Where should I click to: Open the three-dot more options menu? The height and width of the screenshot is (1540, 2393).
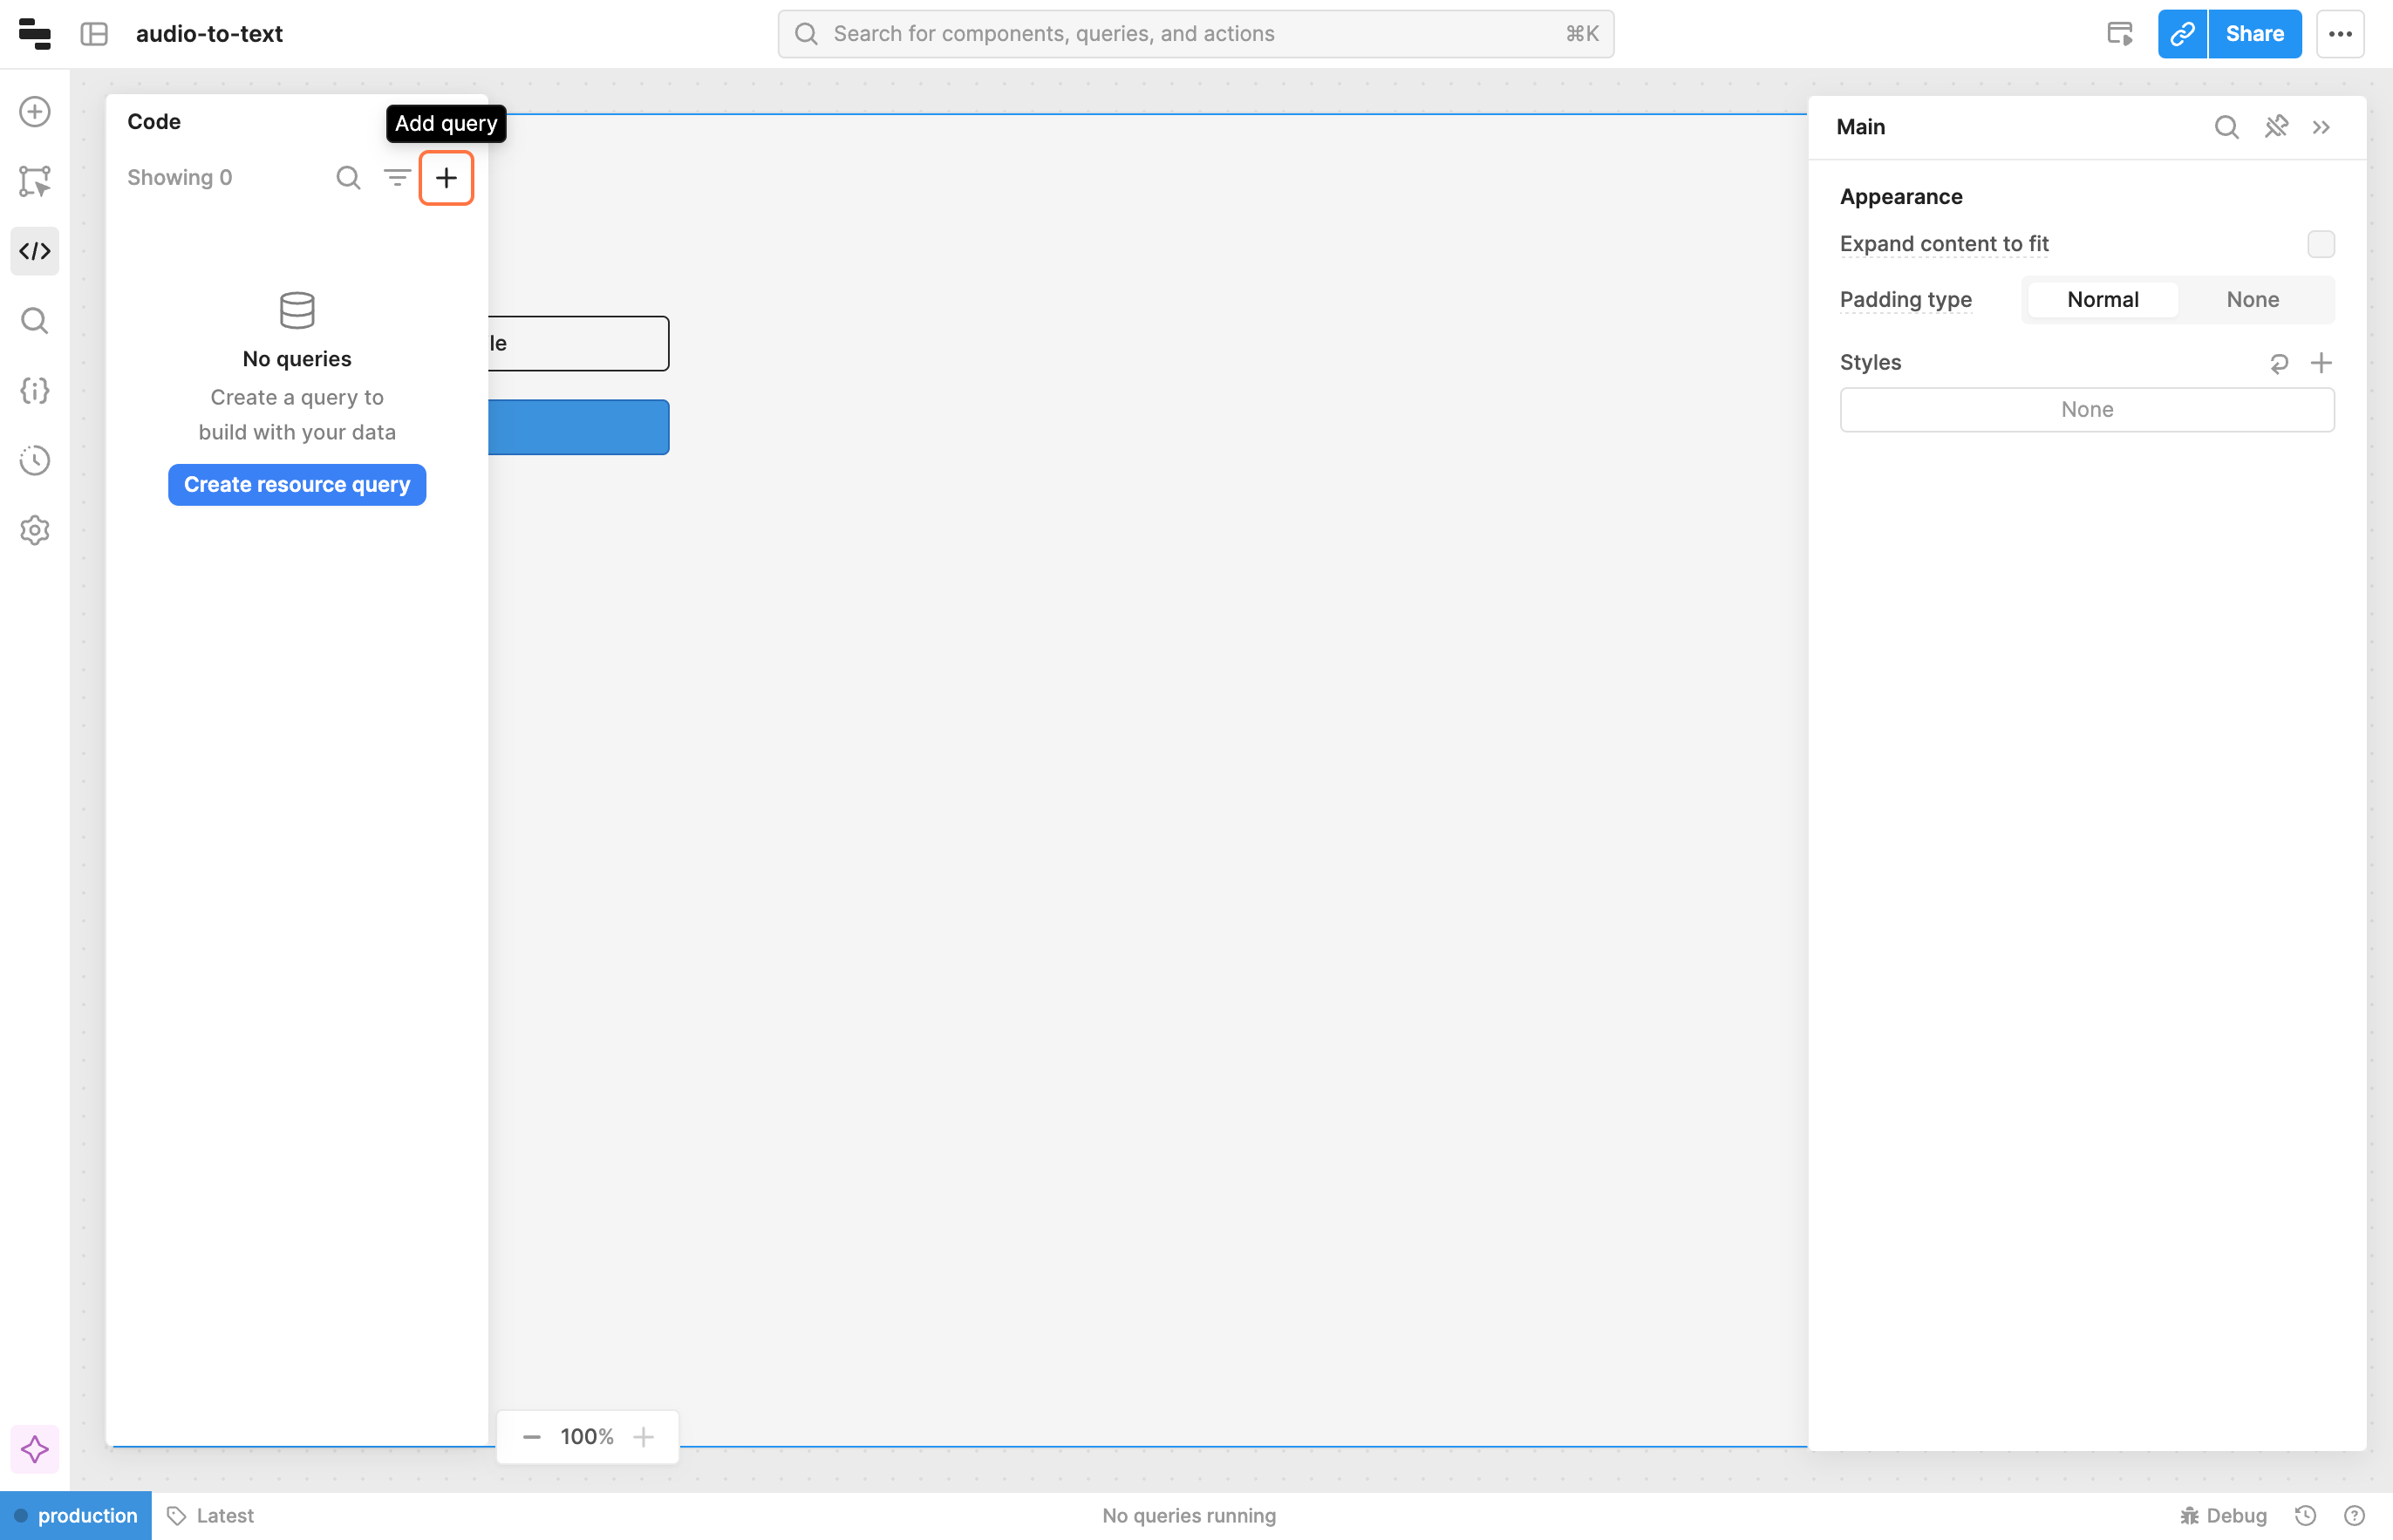[2340, 34]
